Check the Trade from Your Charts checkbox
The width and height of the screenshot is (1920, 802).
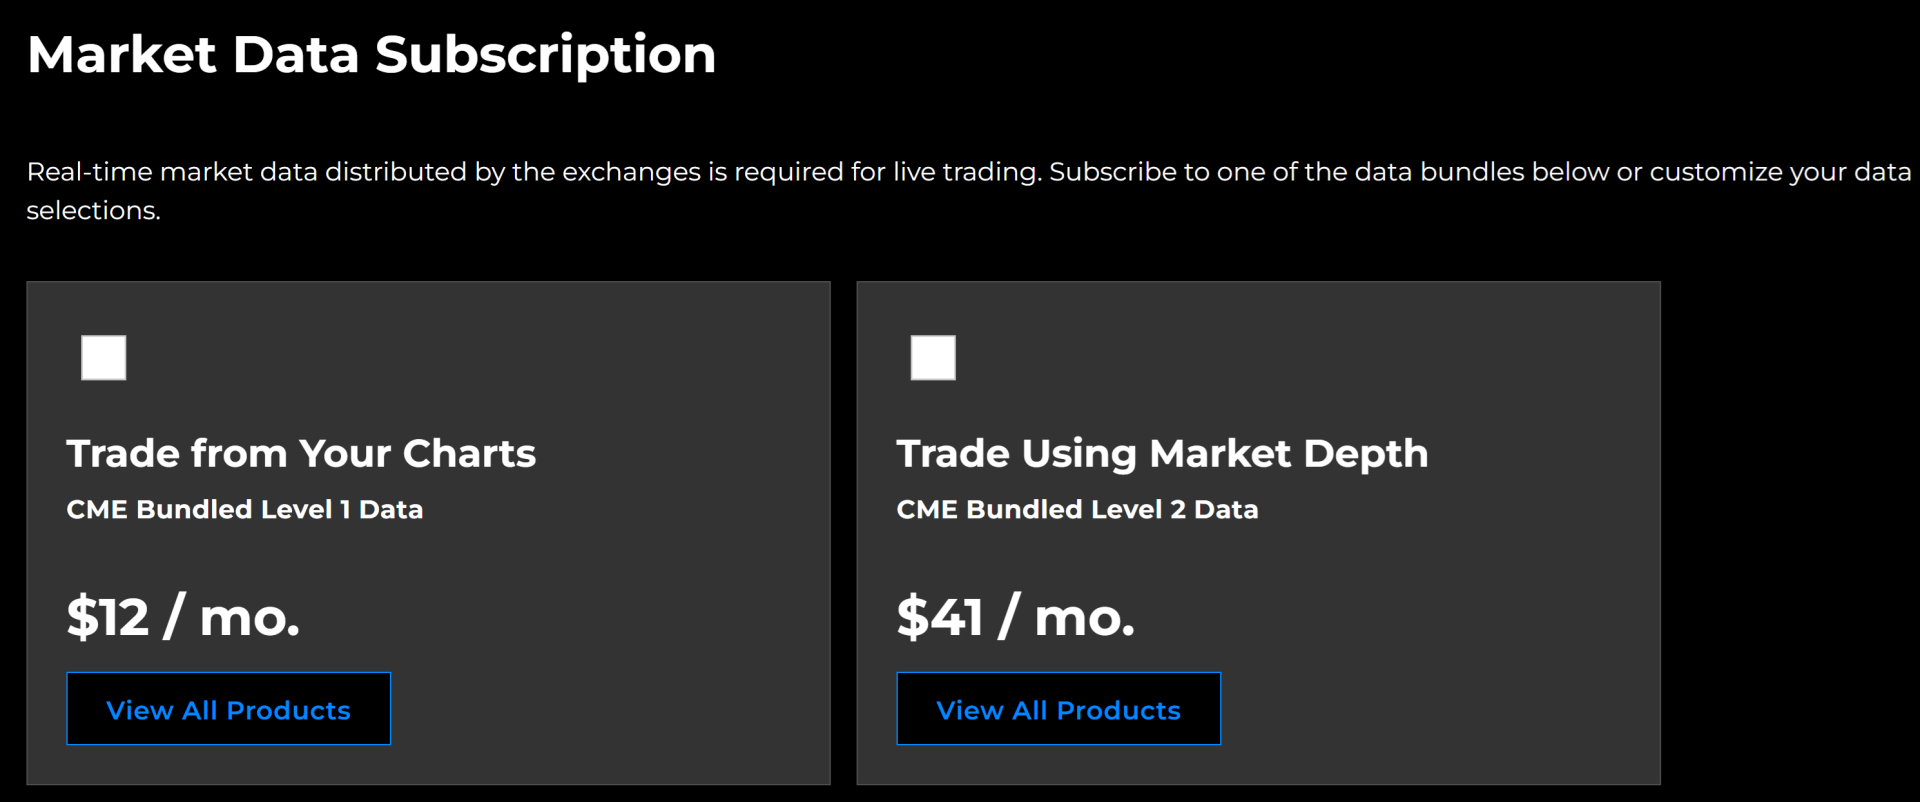tap(104, 358)
